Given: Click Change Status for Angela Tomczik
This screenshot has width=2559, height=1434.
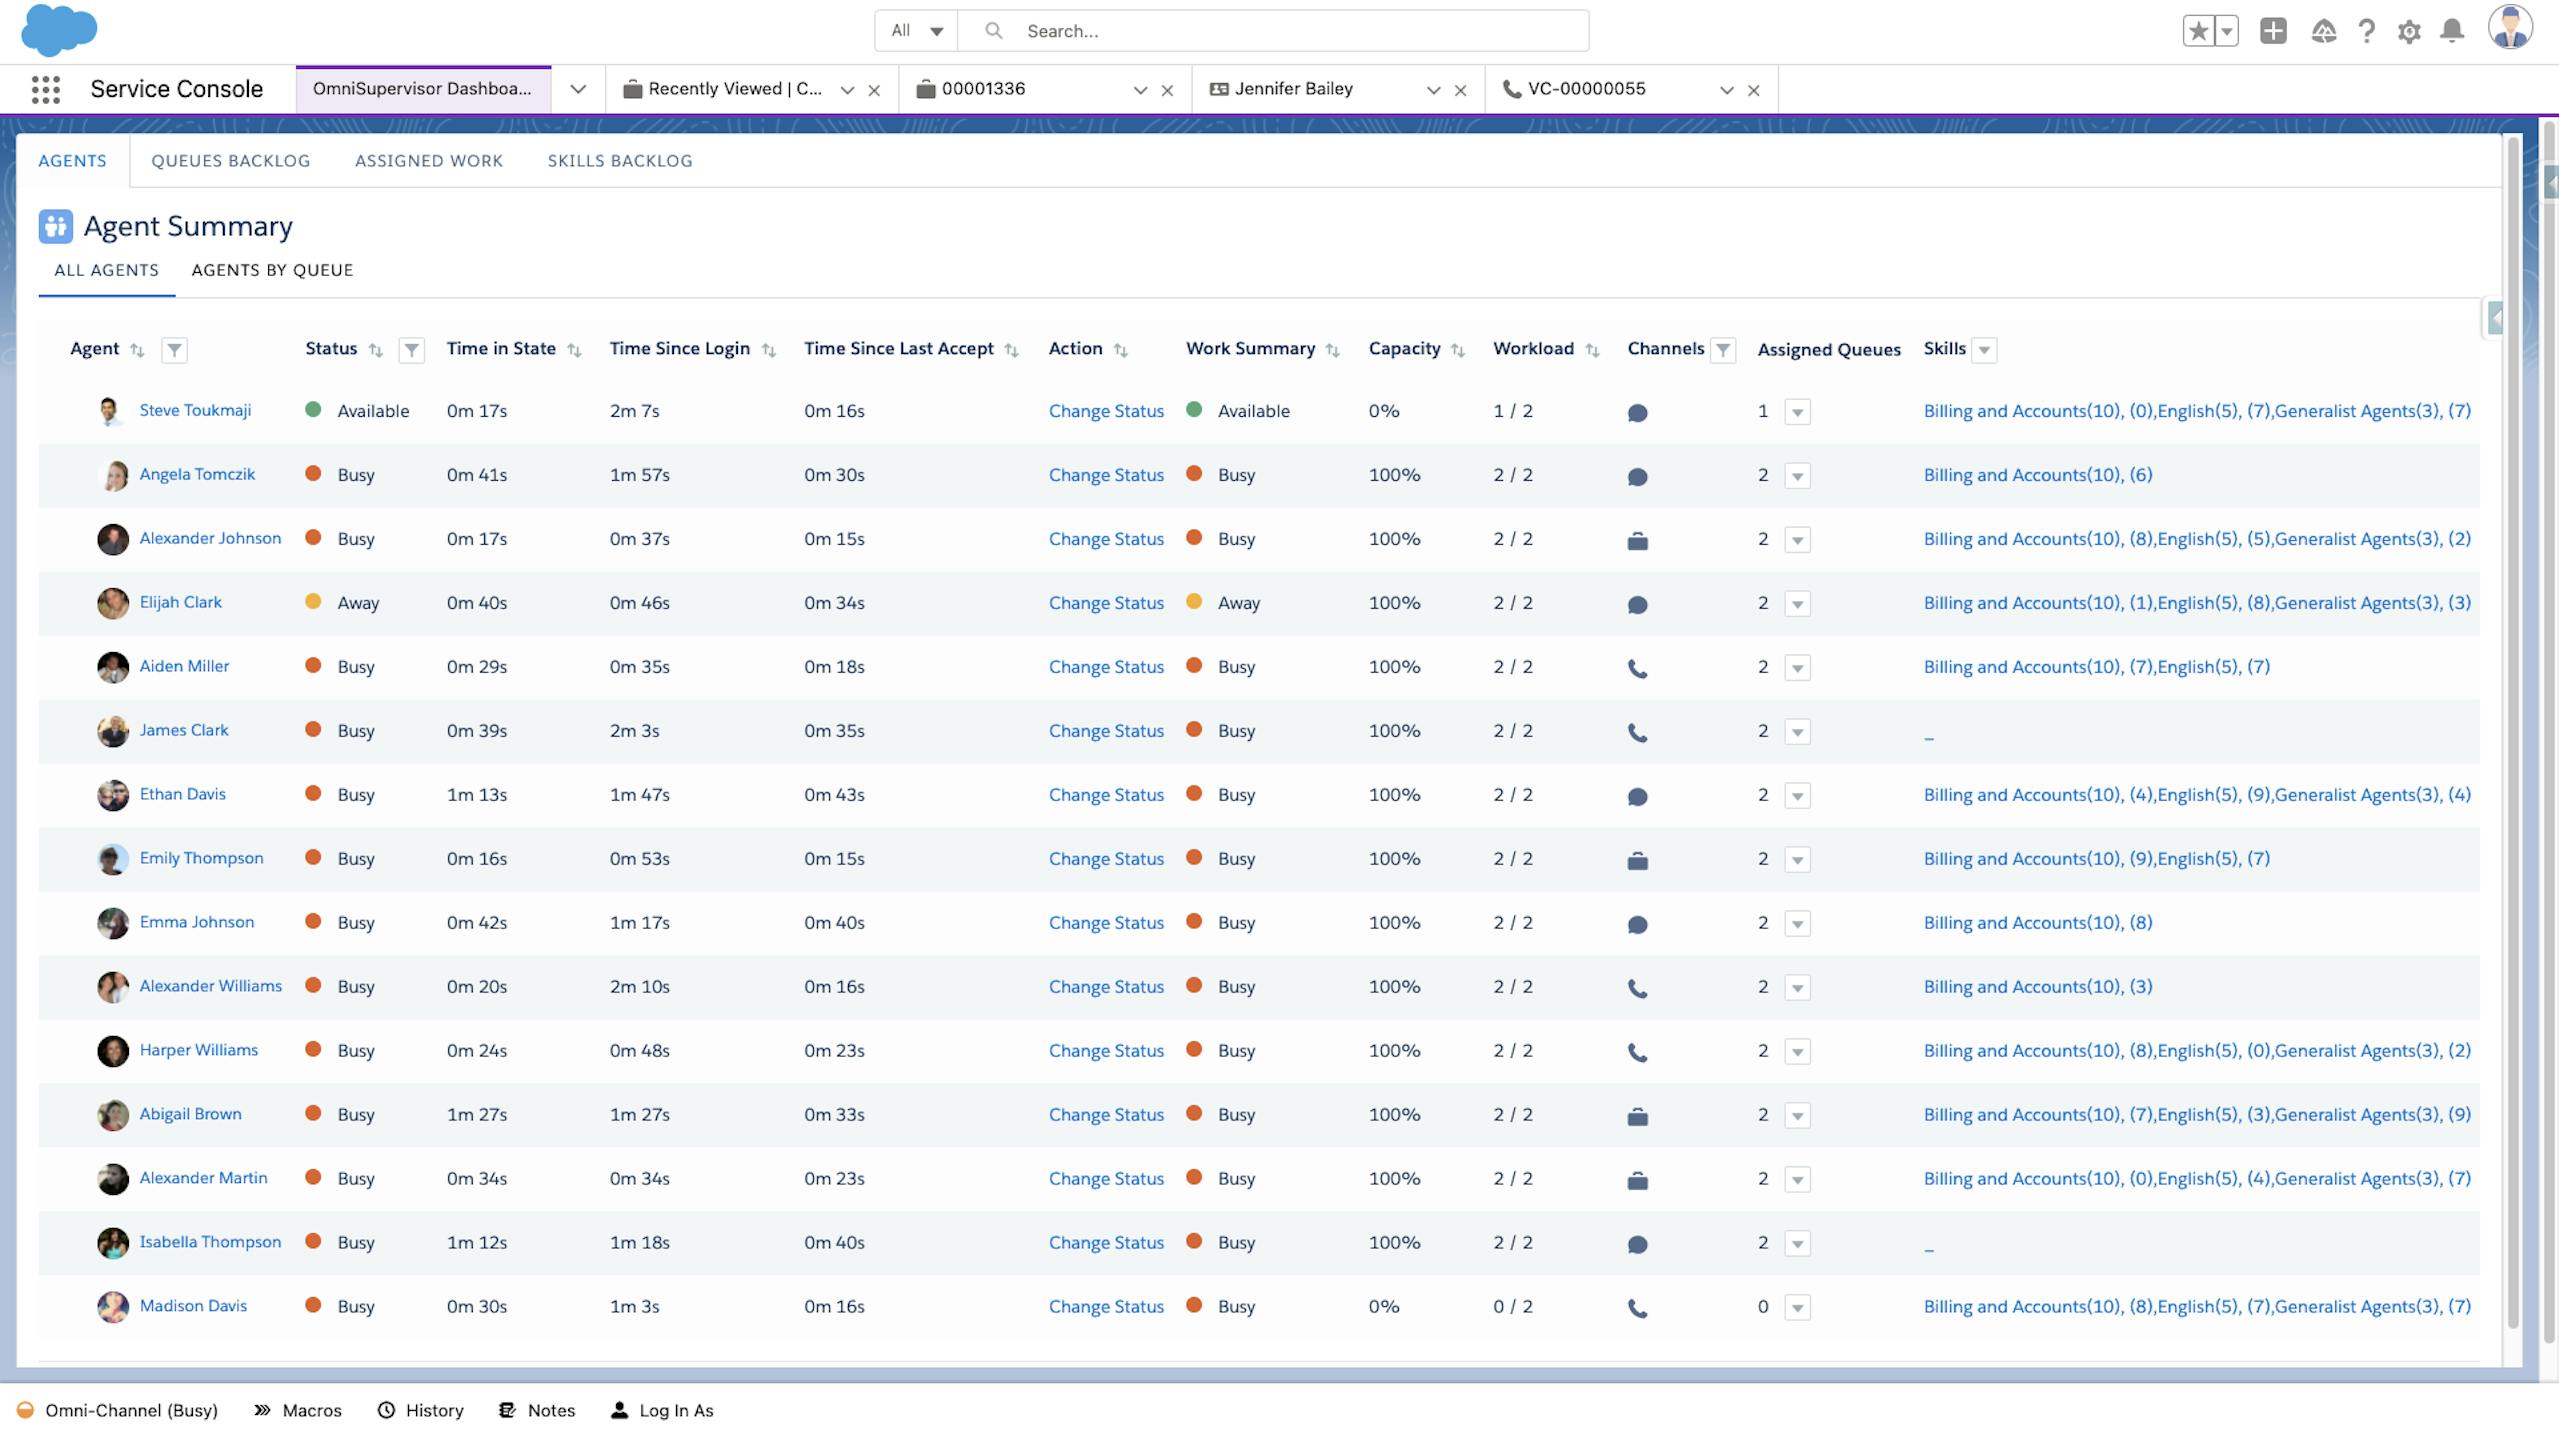Looking at the screenshot, I should tap(1106, 475).
